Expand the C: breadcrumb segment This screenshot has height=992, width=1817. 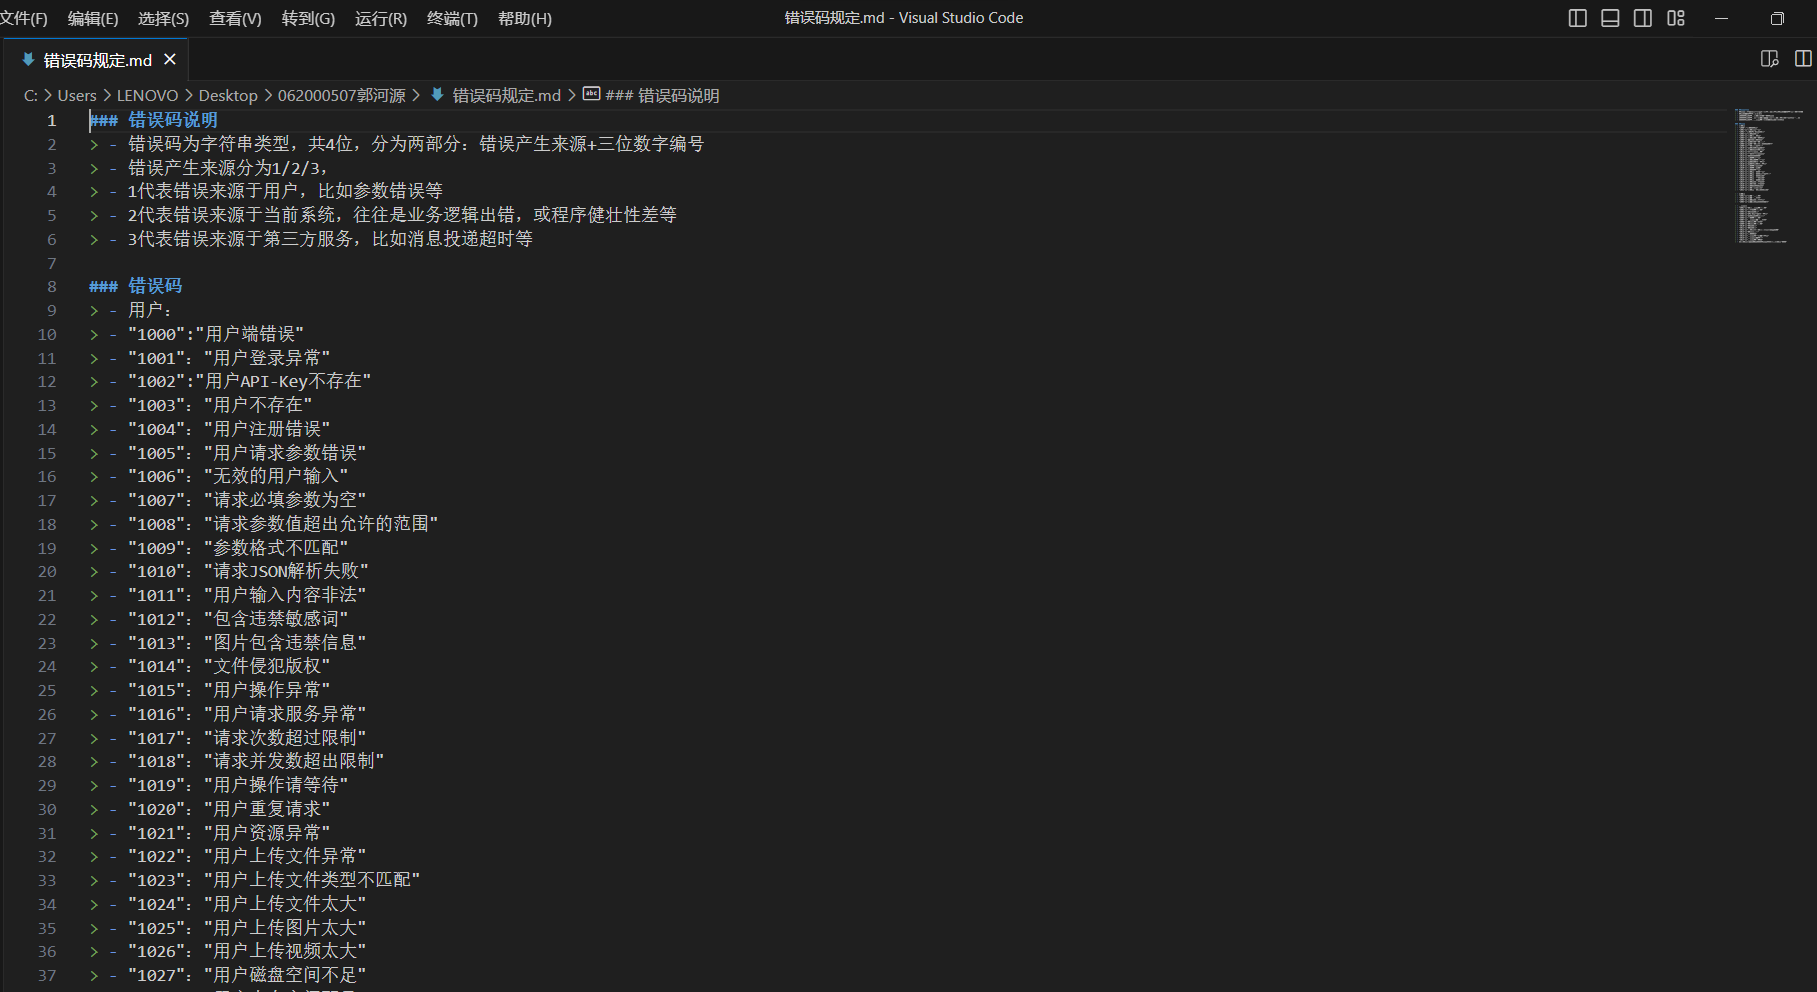(31, 96)
